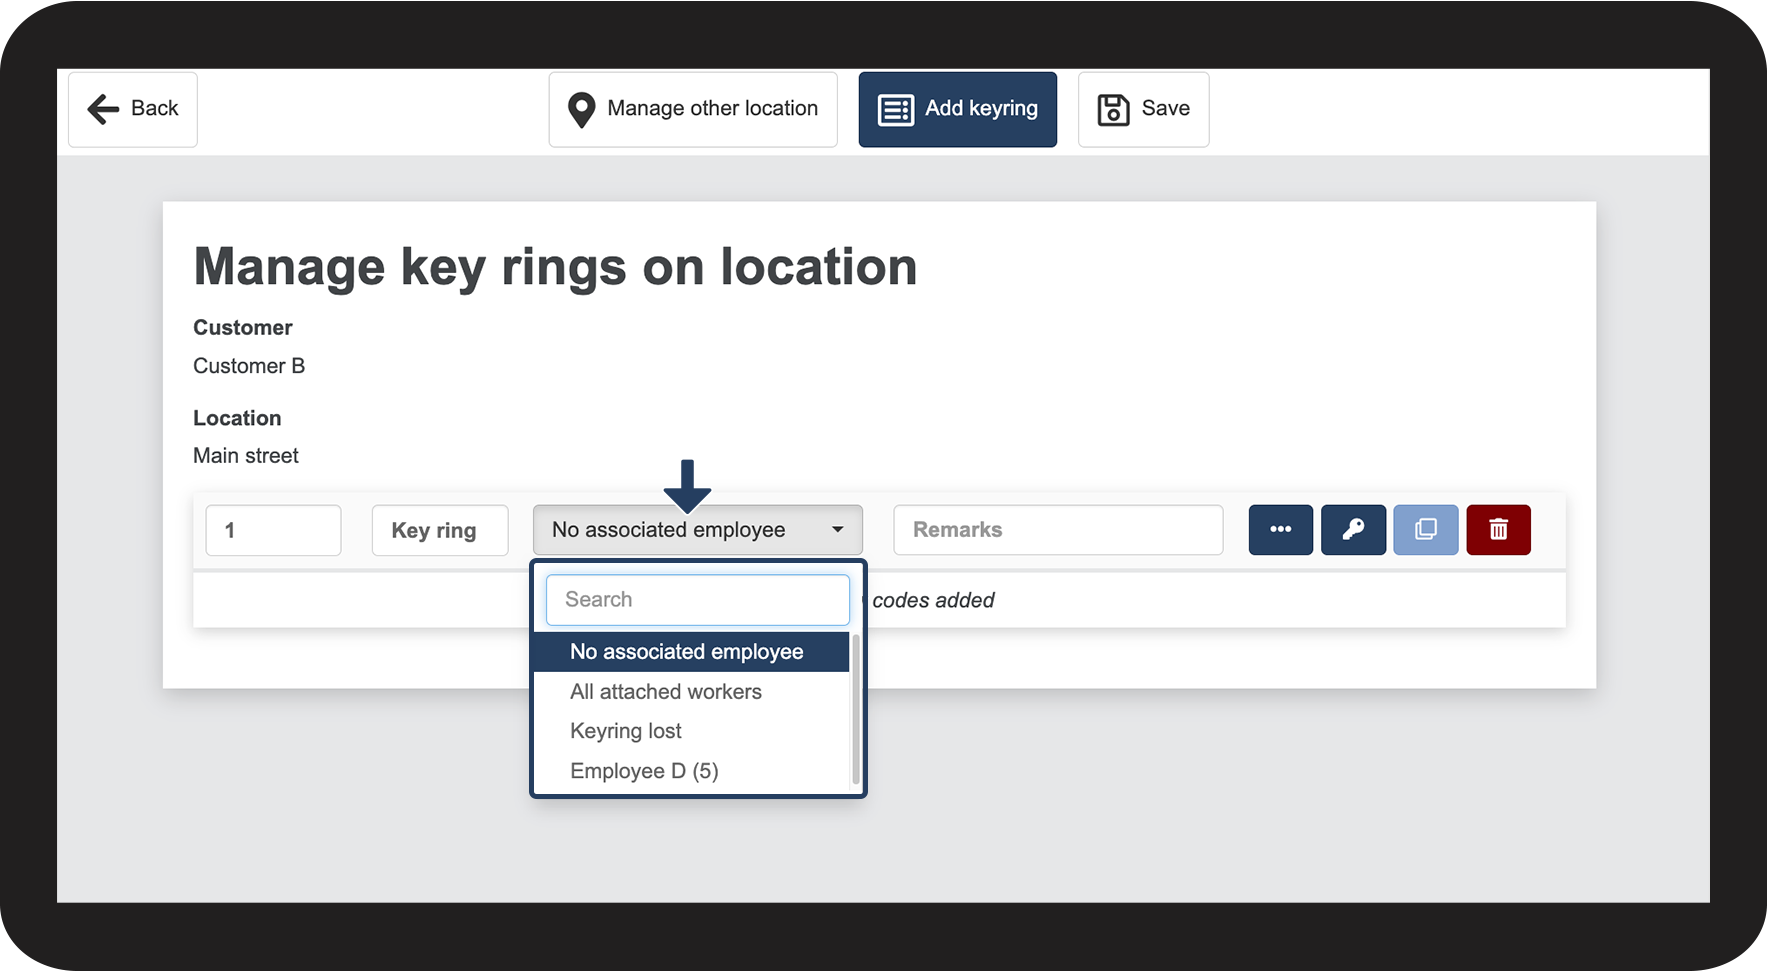The width and height of the screenshot is (1767, 971).
Task: Collapse the No associated employee dropdown
Action: 698,530
